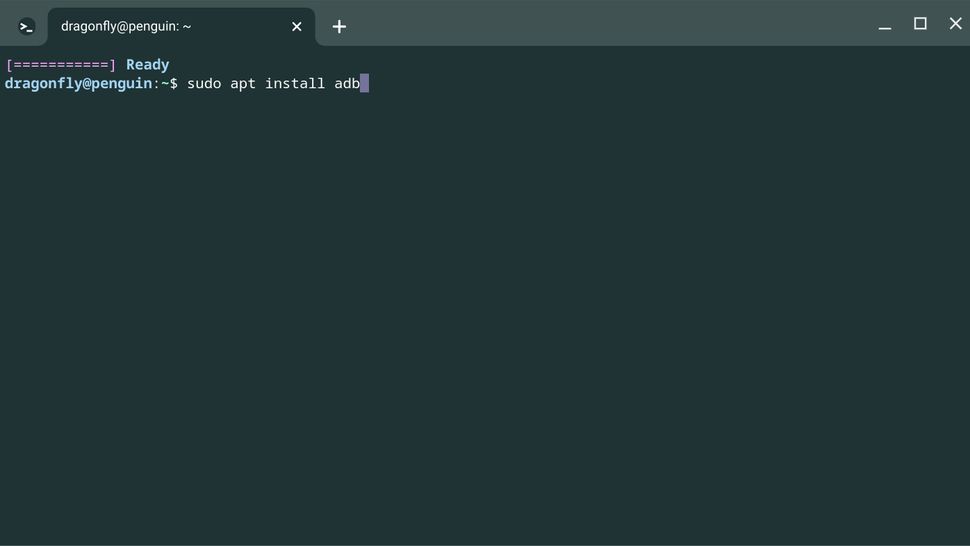Image resolution: width=970 pixels, height=546 pixels.
Task: Click empty title bar area beside new-tab button
Action: 600,25
